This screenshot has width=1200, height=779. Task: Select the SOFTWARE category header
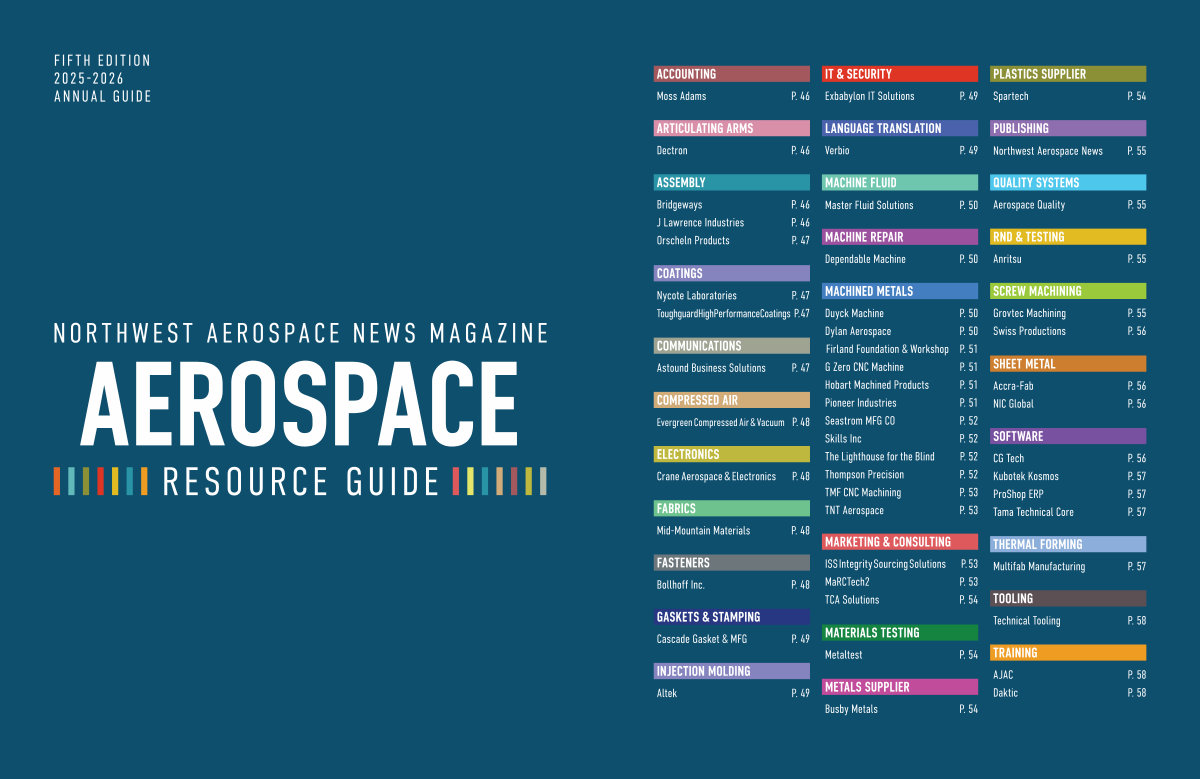(1067, 437)
